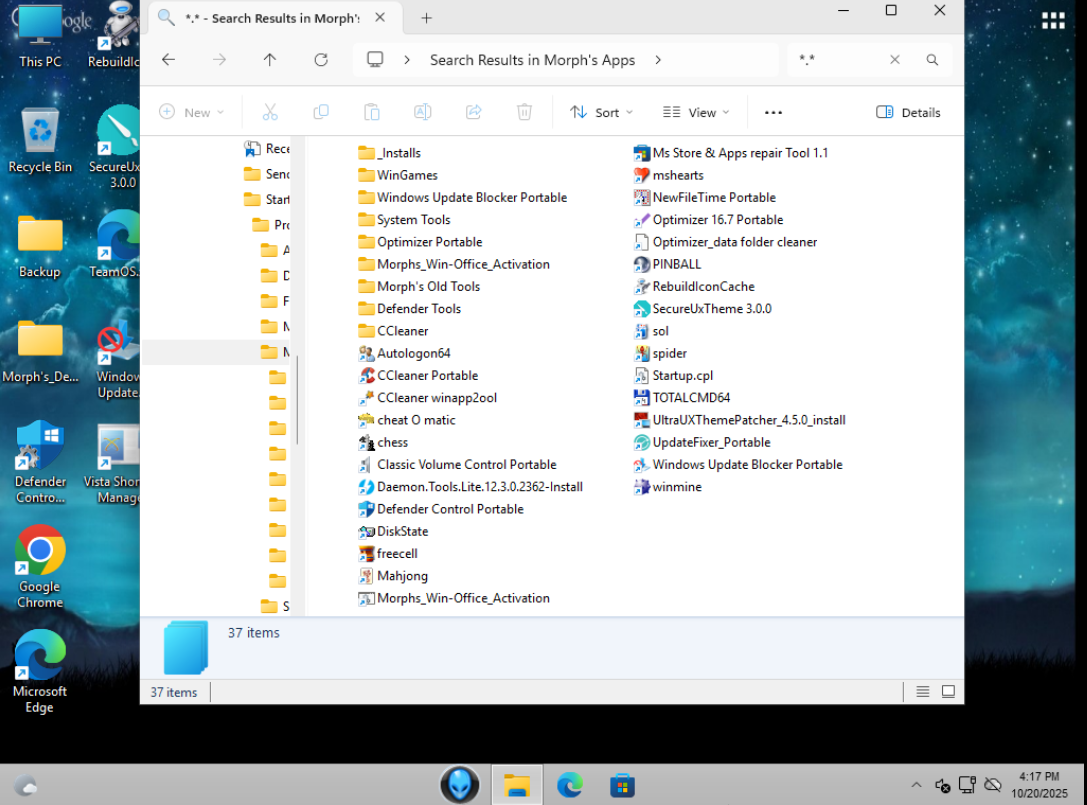This screenshot has height=805, width=1087.
Task: Open the See more options menu
Action: click(x=773, y=113)
